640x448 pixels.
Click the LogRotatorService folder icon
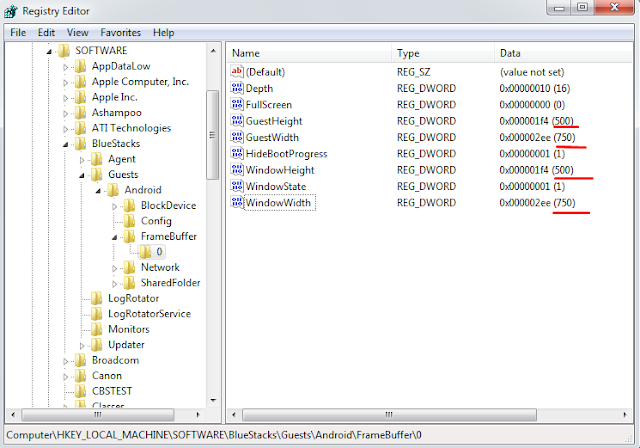(97, 314)
